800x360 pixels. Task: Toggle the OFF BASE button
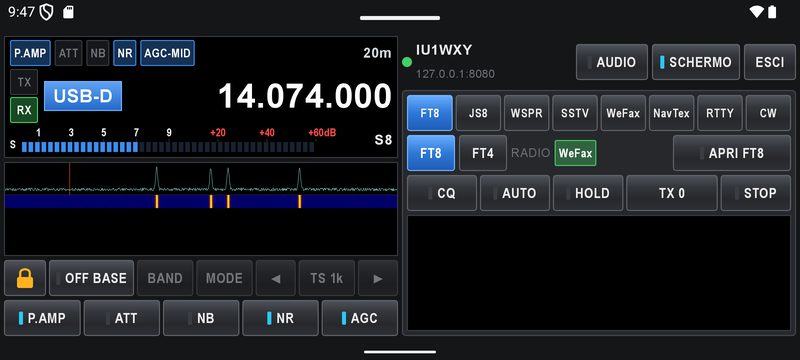point(91,278)
